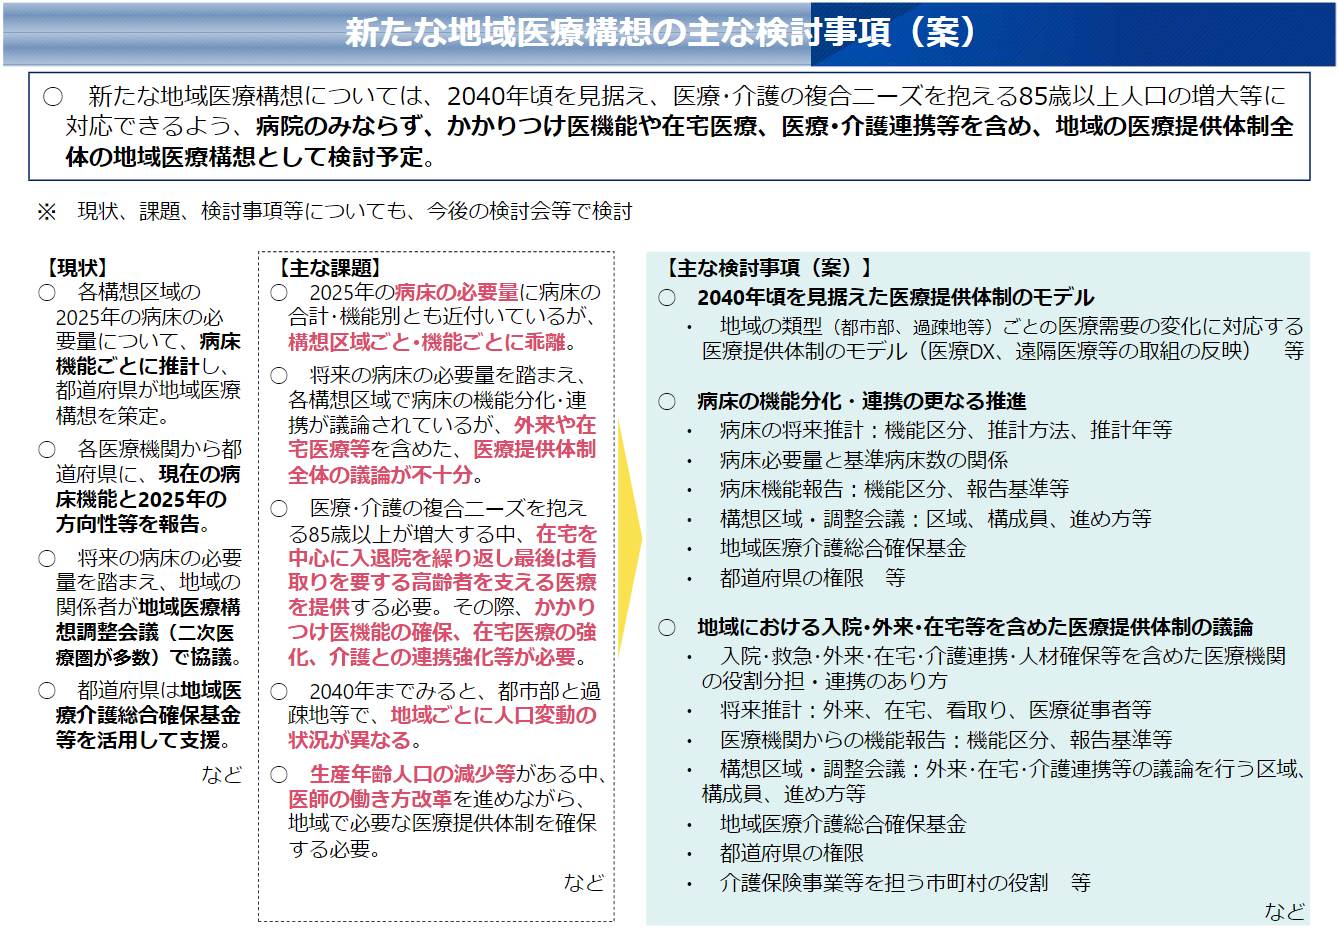Click the heading 地域における入院･外来･在宅等を含めた医療提供体制の議論
Image resolution: width=1339 pixels, height=930 pixels.
point(975,627)
